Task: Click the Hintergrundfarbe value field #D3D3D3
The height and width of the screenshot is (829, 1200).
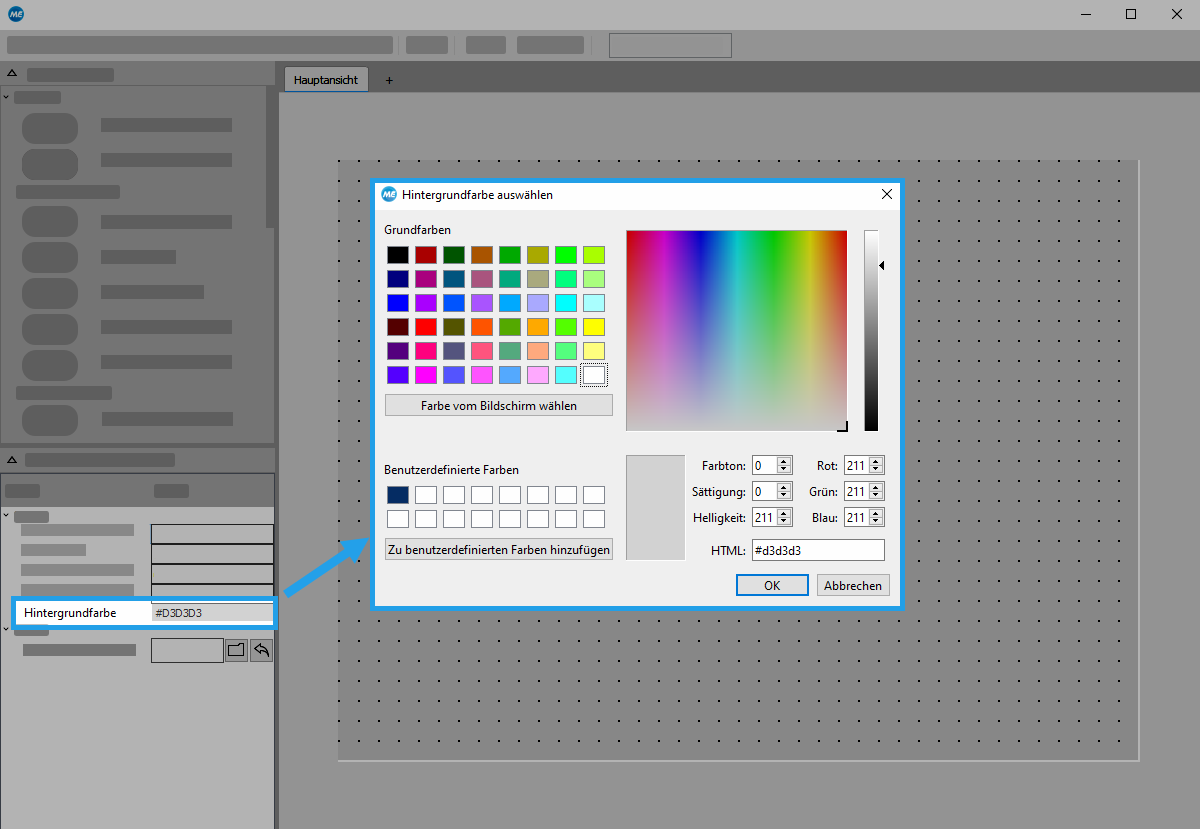Action: tap(211, 613)
